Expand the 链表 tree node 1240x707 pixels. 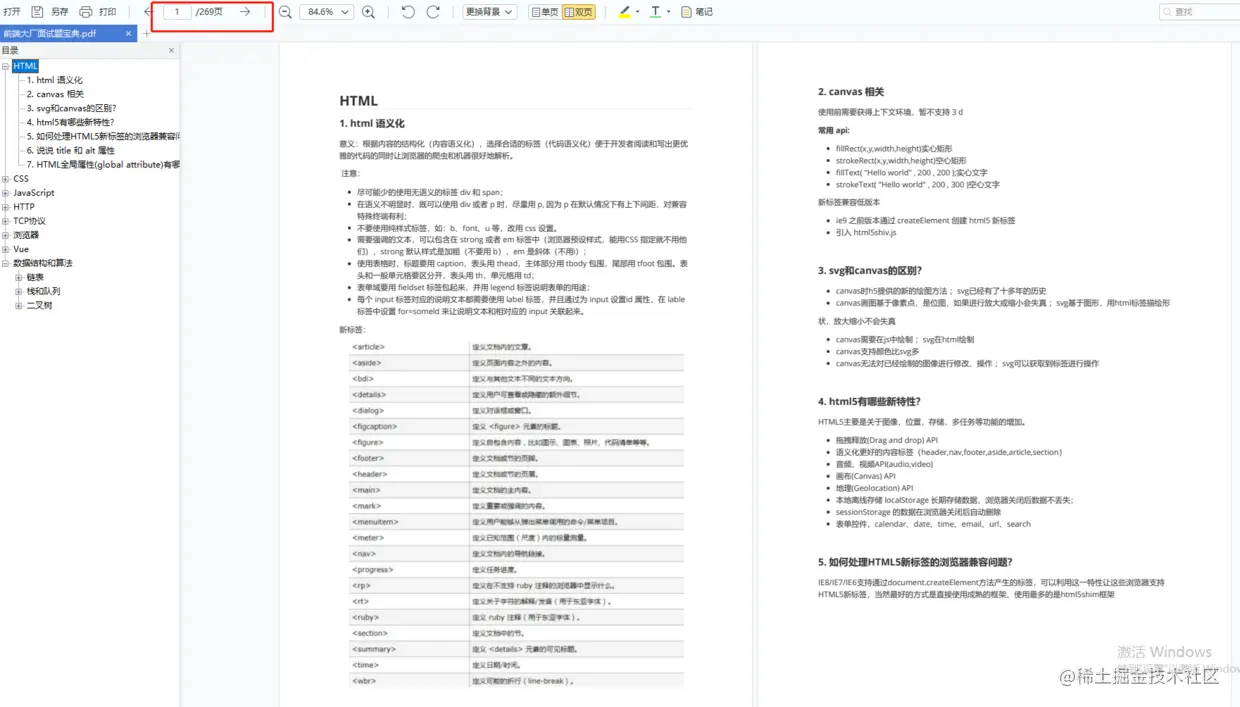(19, 277)
